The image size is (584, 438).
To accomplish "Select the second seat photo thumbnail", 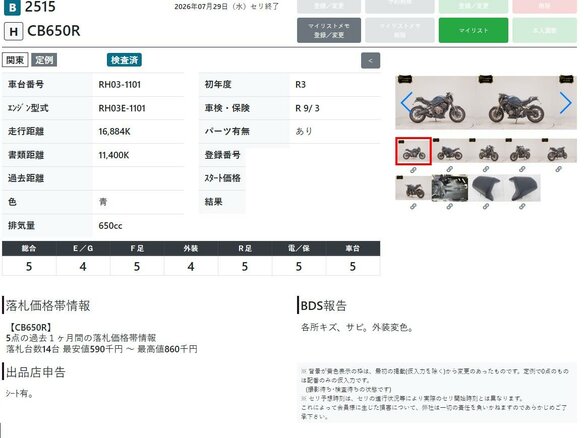I will point(522,188).
